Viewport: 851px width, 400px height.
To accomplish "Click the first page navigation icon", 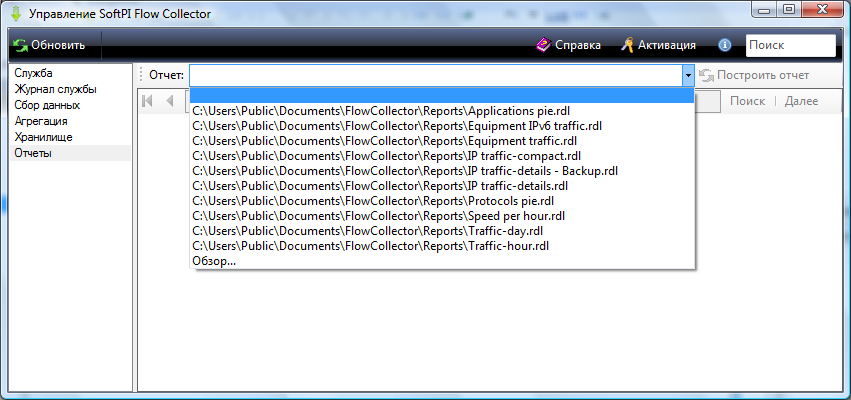I will click(x=147, y=101).
